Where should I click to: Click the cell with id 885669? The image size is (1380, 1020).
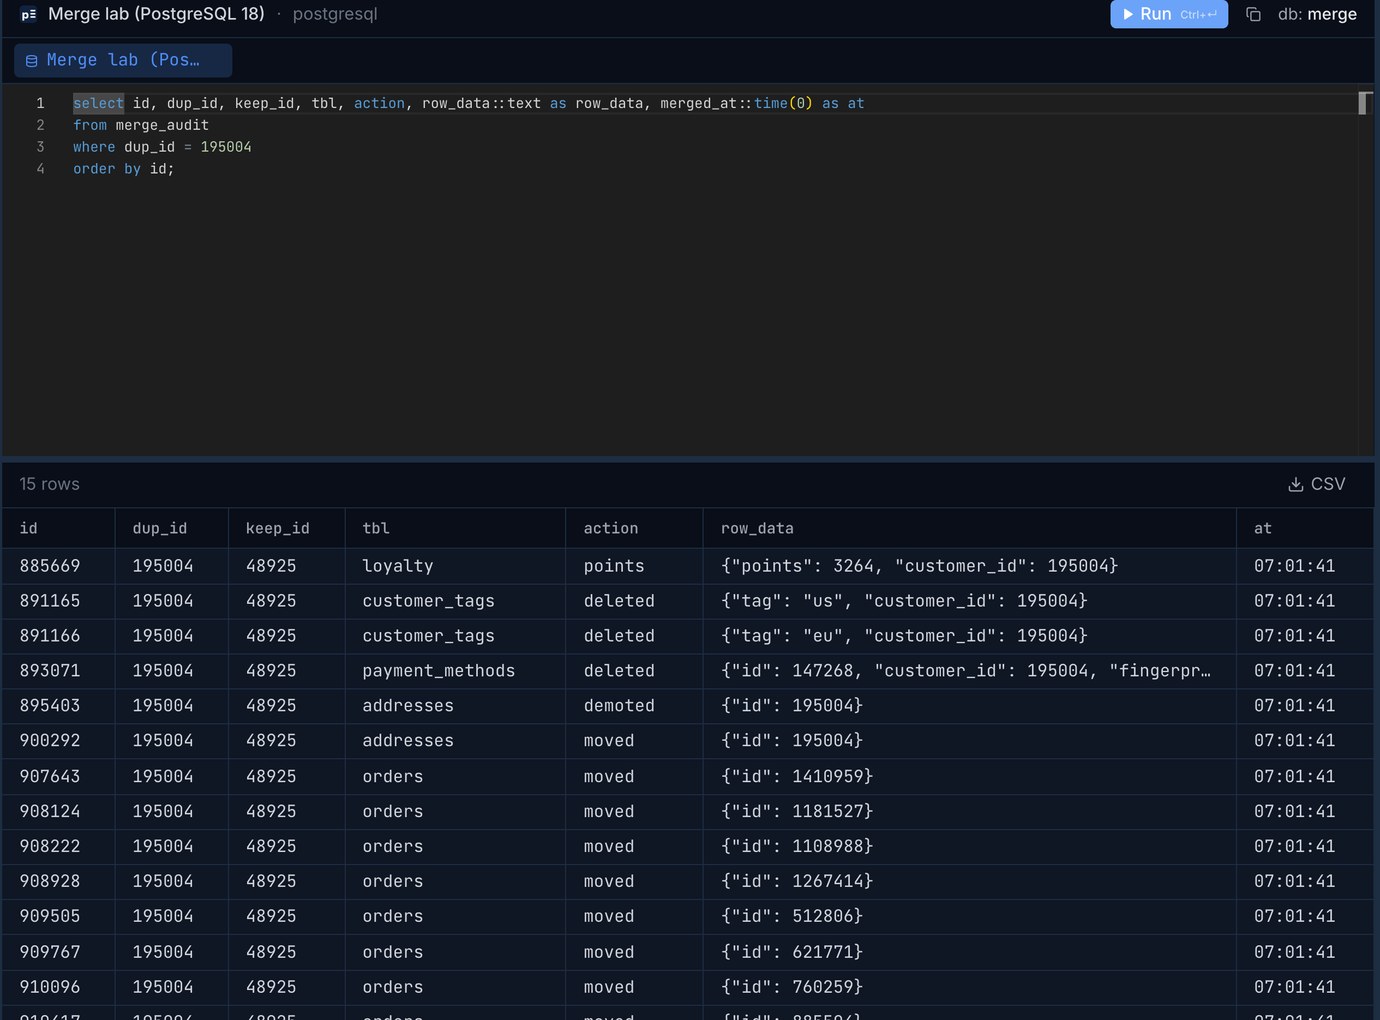[58, 566]
